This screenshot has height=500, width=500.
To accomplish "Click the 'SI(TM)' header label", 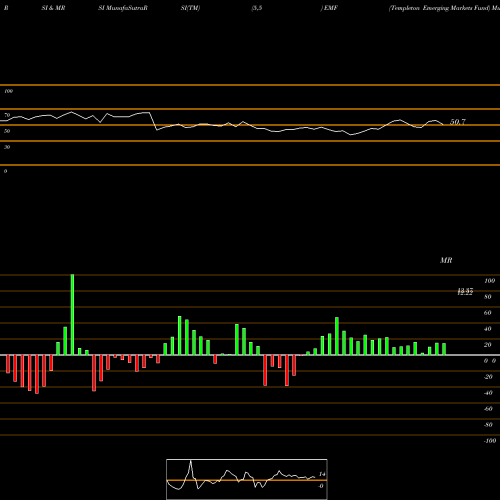I will [190, 8].
